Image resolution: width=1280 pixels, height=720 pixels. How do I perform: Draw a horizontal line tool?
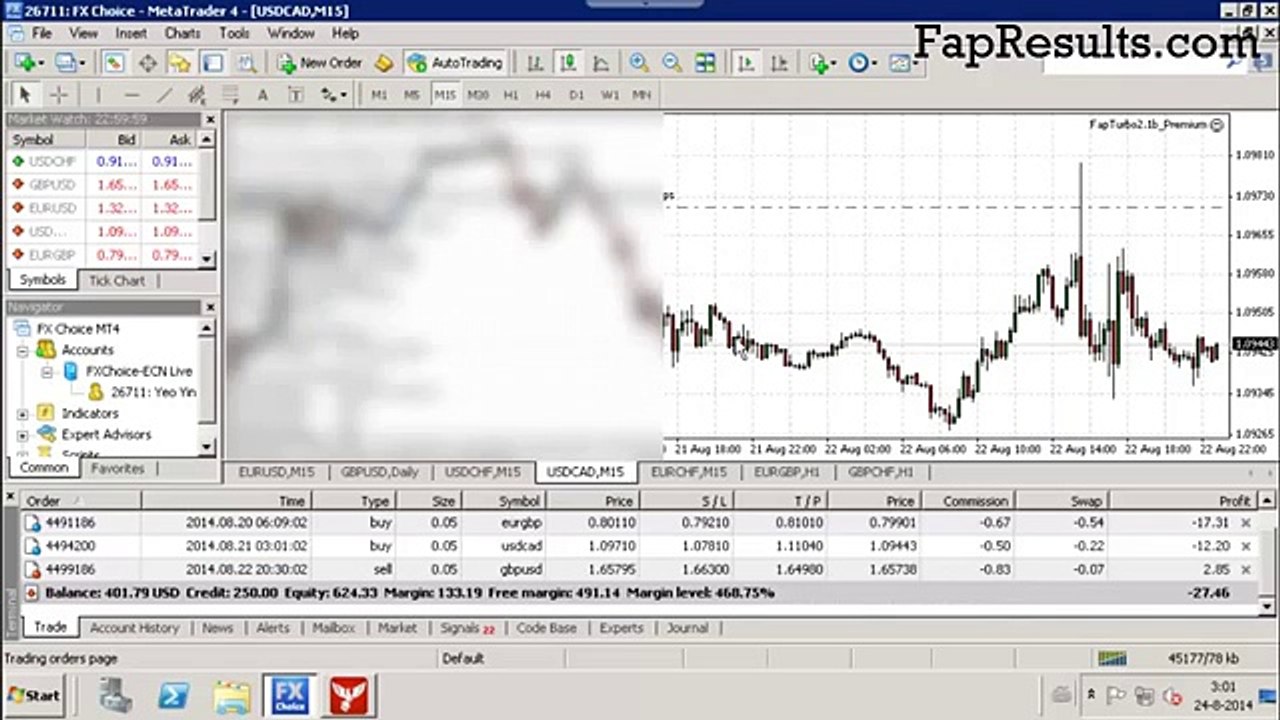131,95
